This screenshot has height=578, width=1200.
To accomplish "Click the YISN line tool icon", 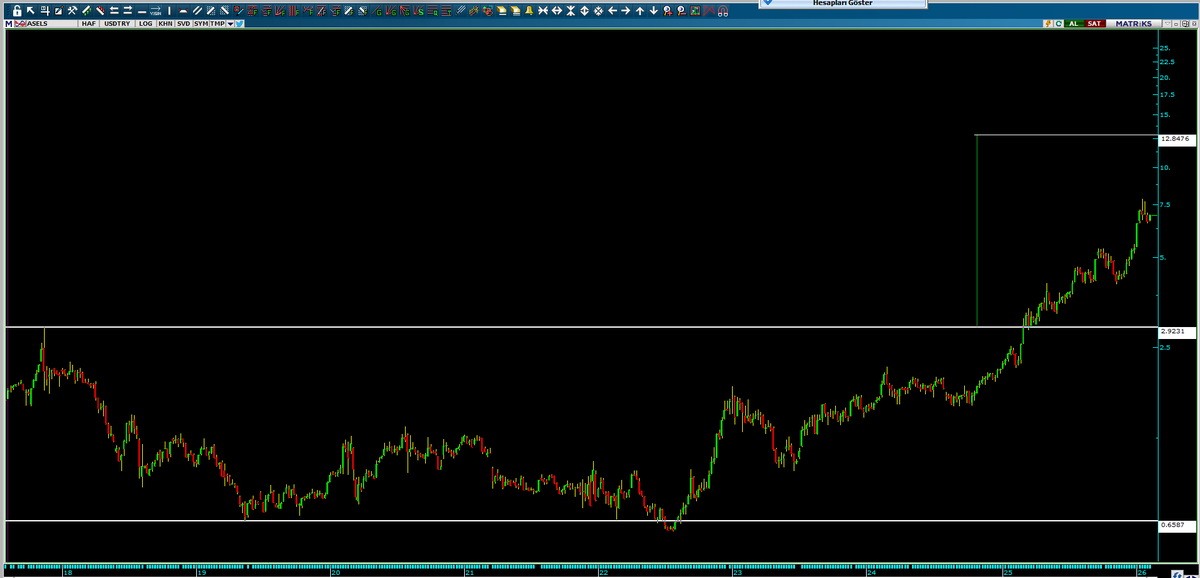I will click(x=155, y=11).
